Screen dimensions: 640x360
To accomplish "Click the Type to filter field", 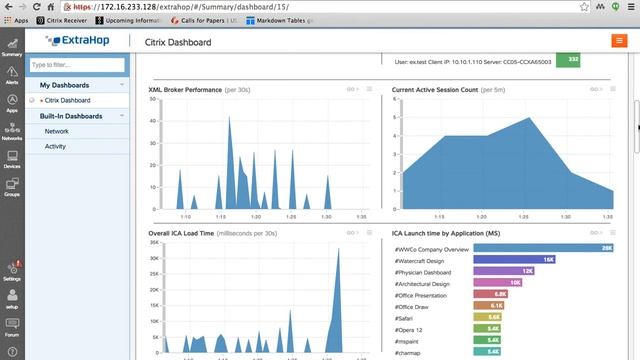I will coord(77,65).
